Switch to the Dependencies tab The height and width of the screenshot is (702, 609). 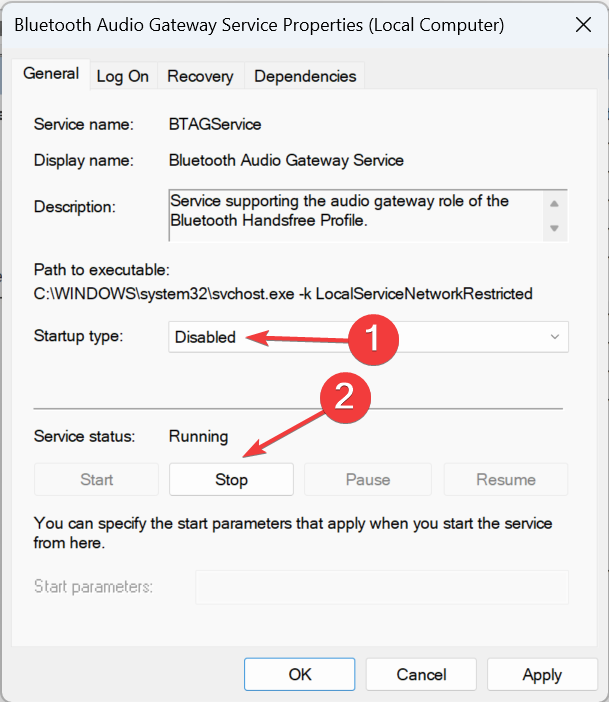pyautogui.click(x=305, y=76)
